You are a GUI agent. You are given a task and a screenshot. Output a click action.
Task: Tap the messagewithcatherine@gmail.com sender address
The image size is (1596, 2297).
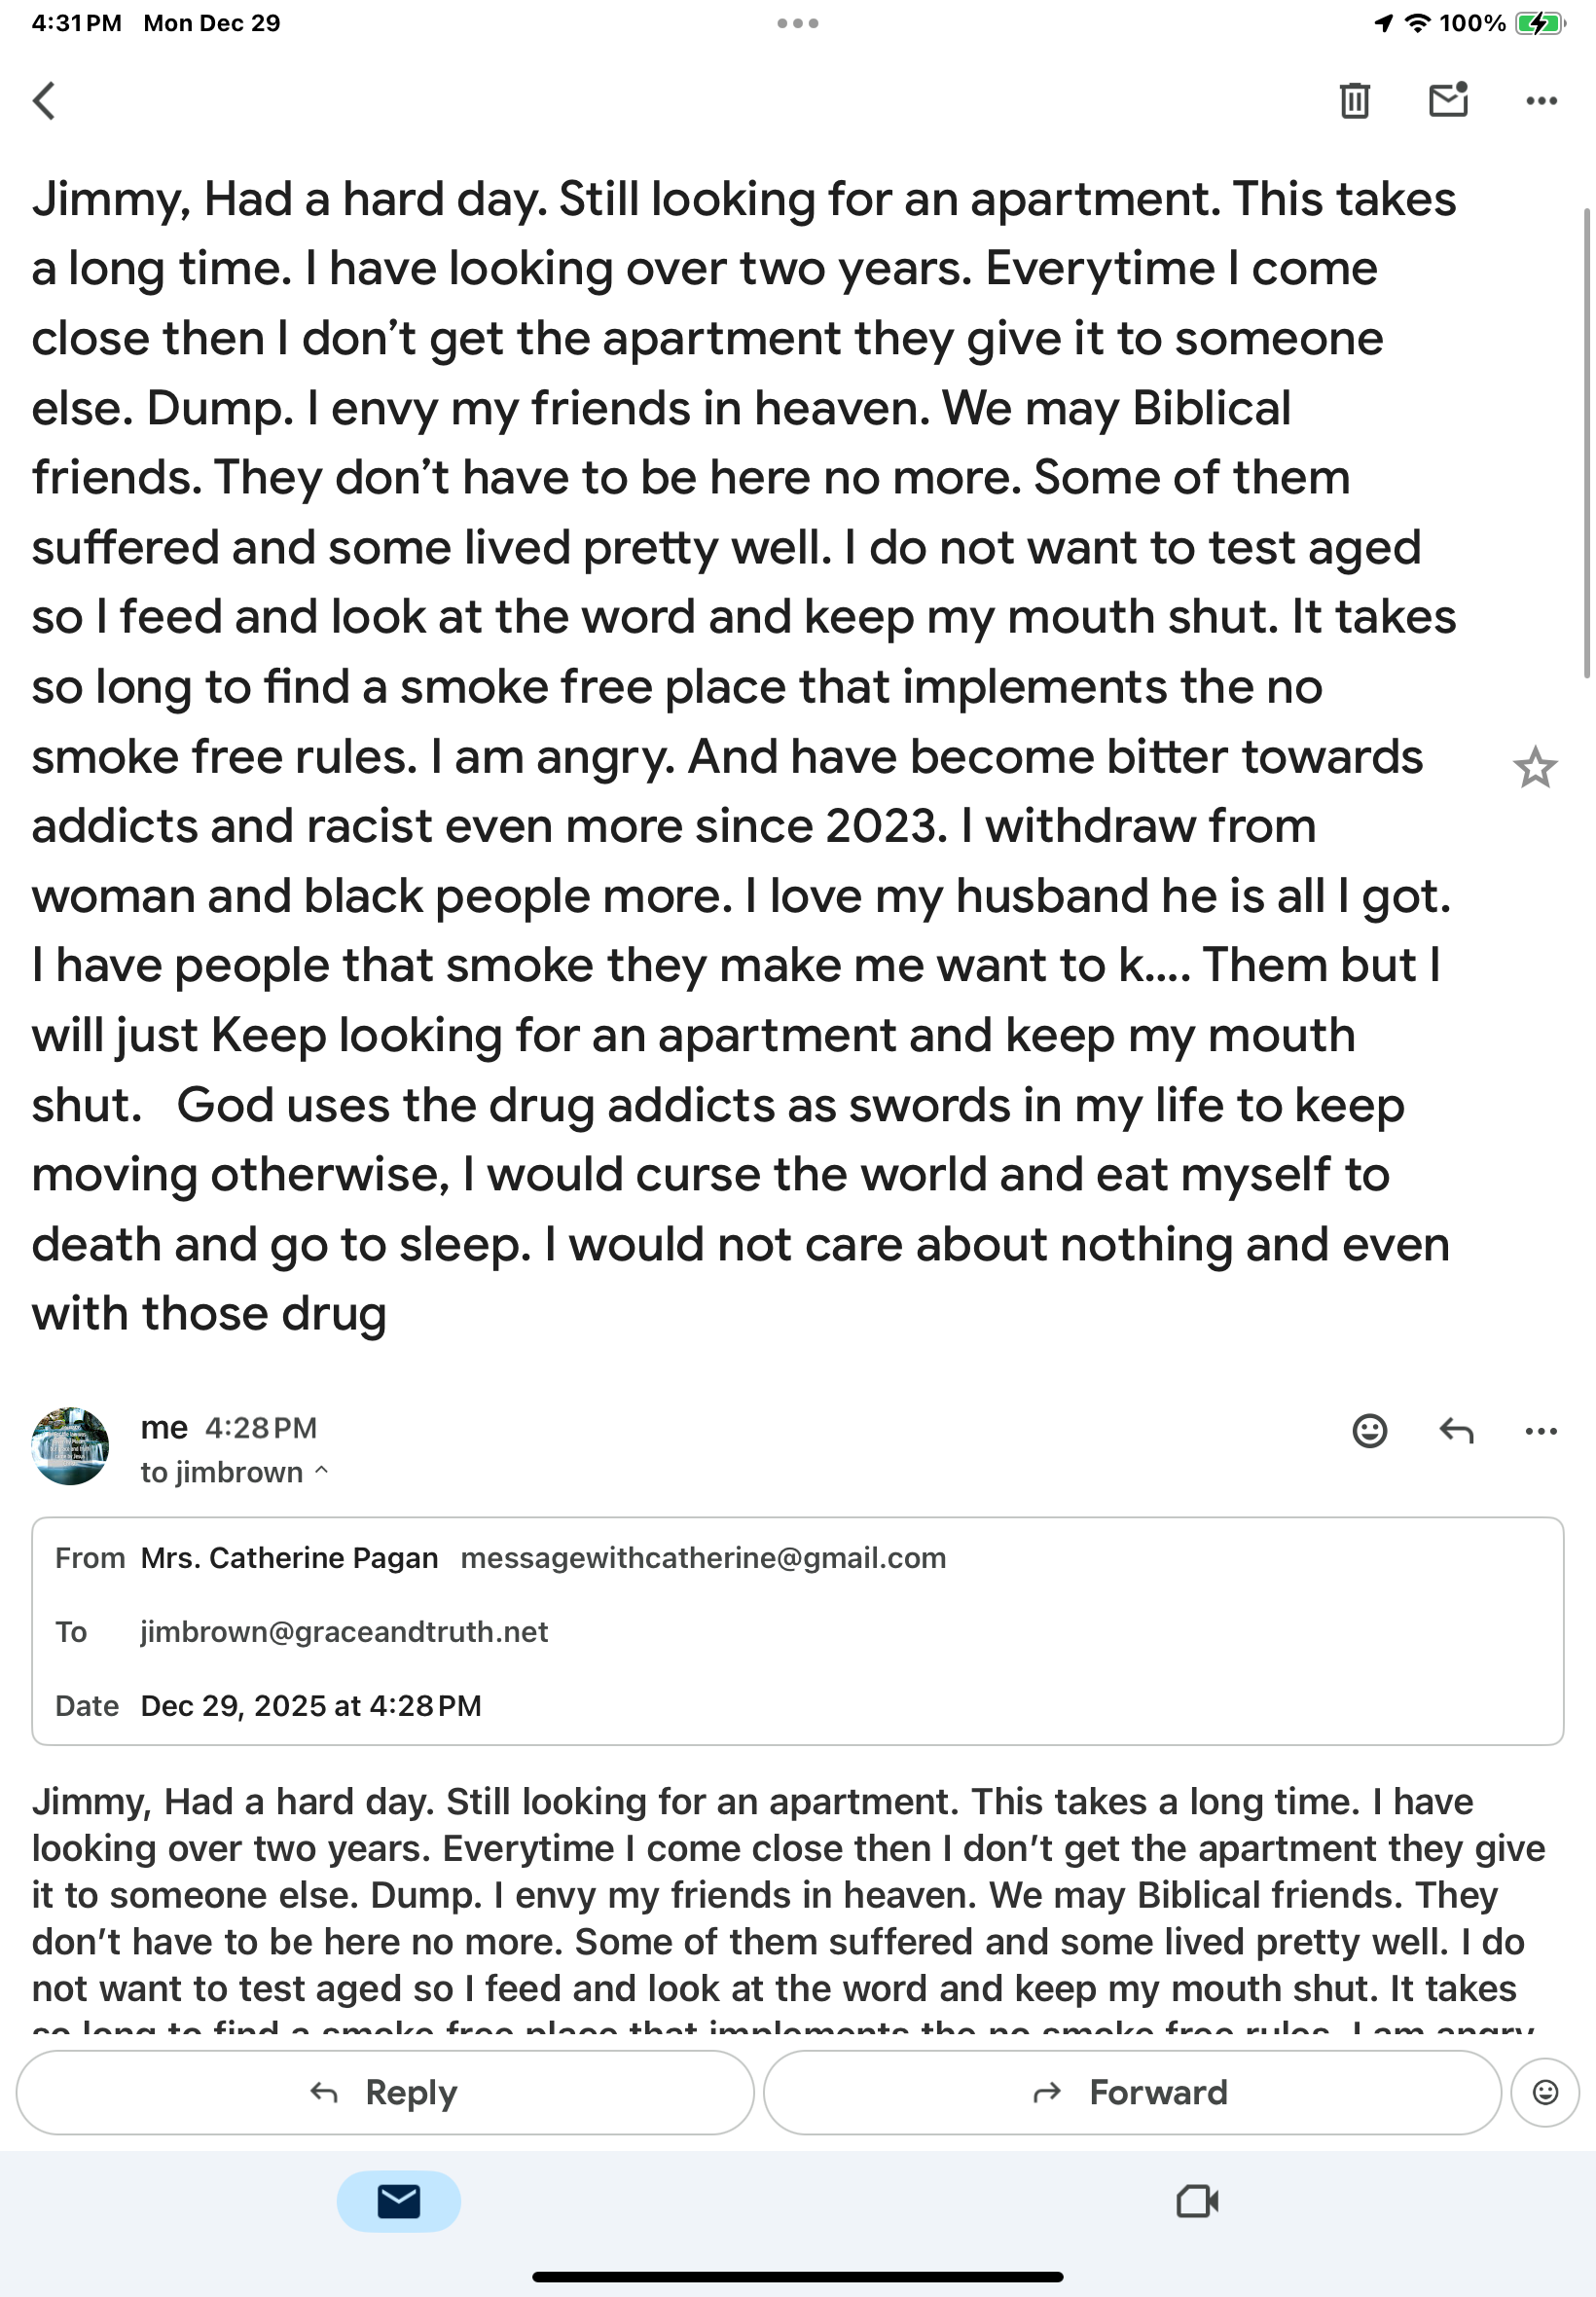[703, 1558]
